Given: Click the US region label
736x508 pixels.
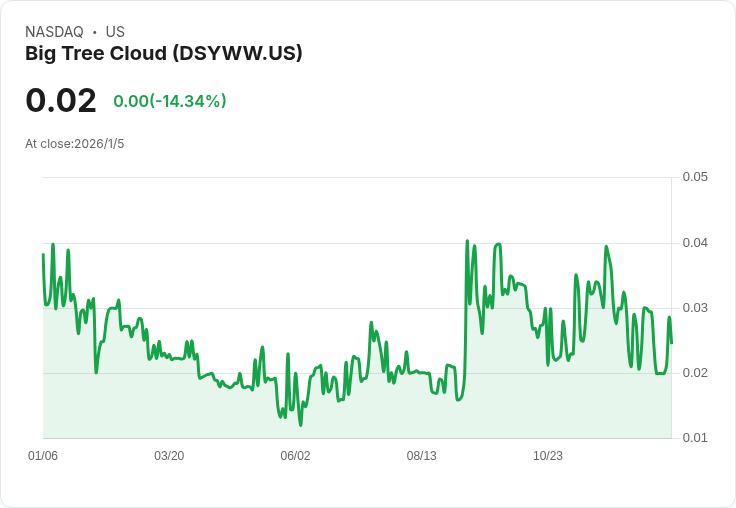Looking at the screenshot, I should [x=115, y=32].
